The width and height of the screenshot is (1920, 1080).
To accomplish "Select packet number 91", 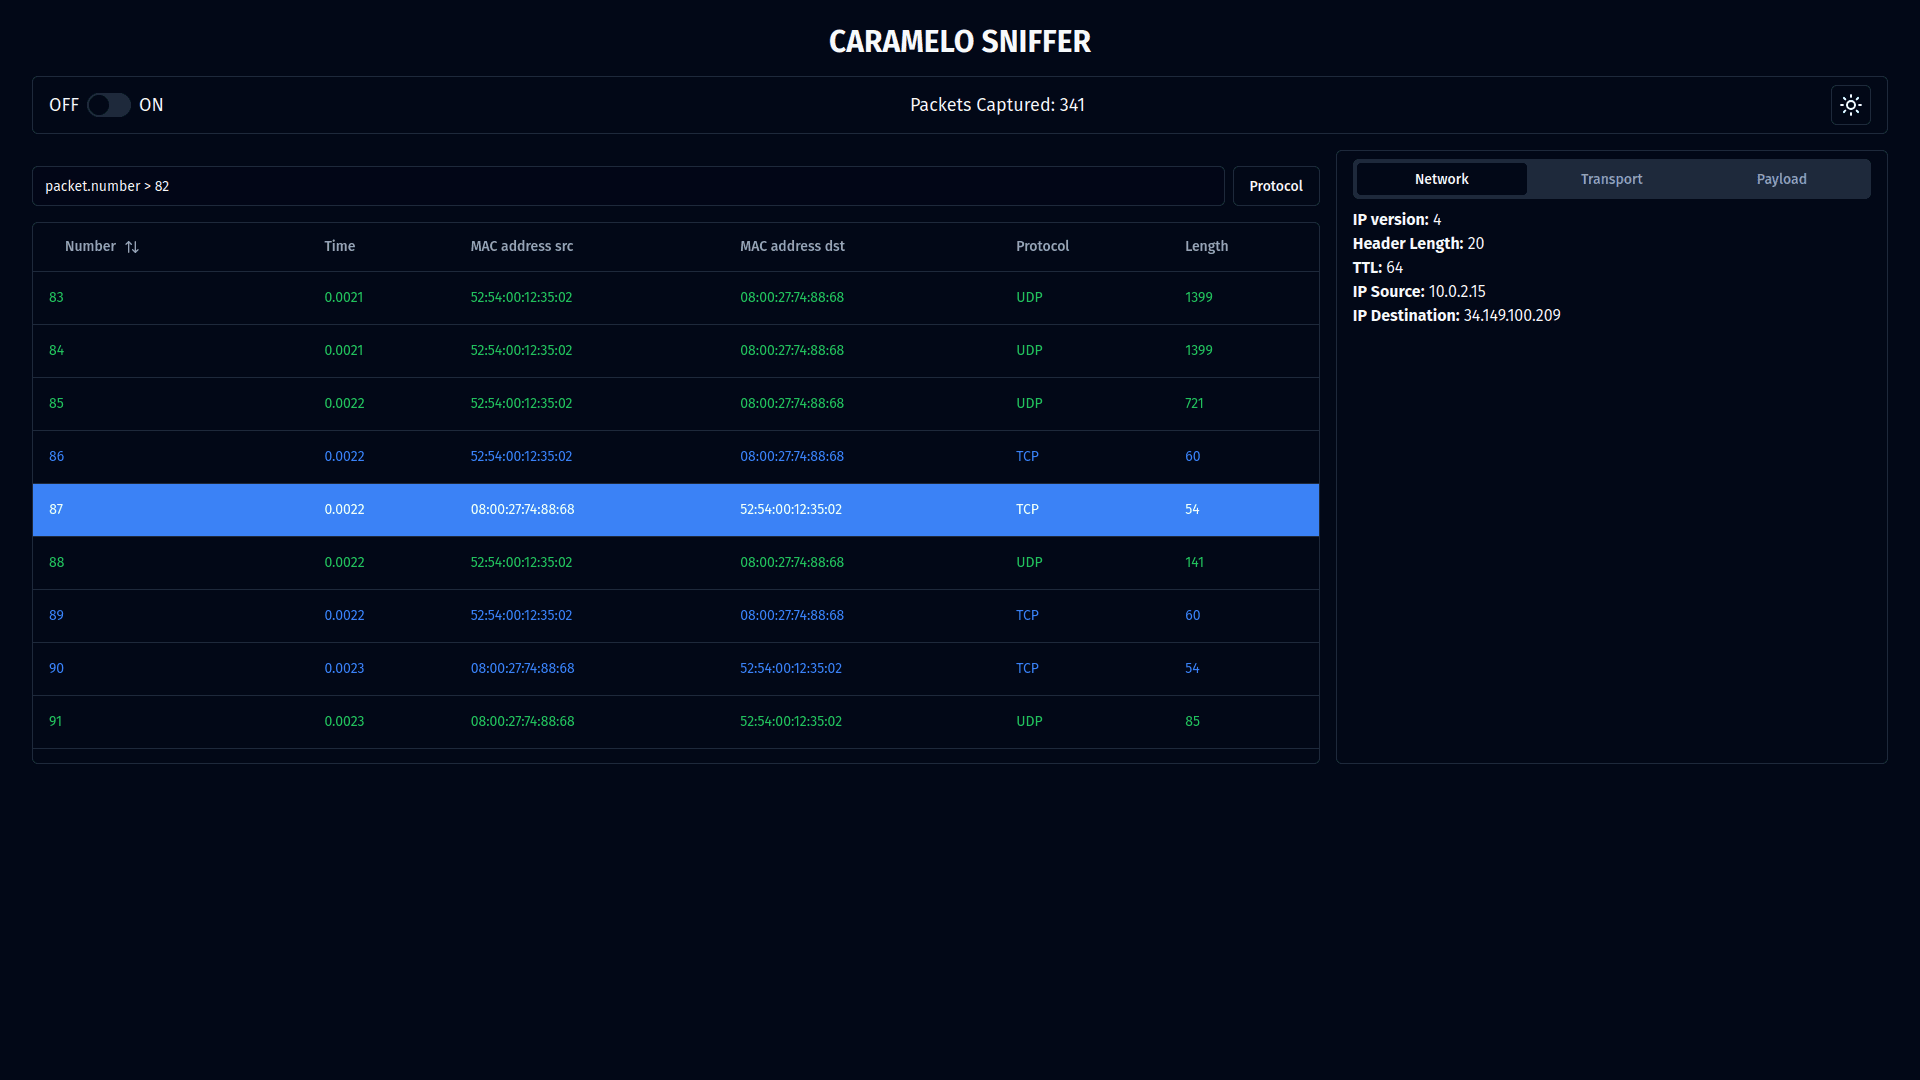I will click(x=400, y=721).
